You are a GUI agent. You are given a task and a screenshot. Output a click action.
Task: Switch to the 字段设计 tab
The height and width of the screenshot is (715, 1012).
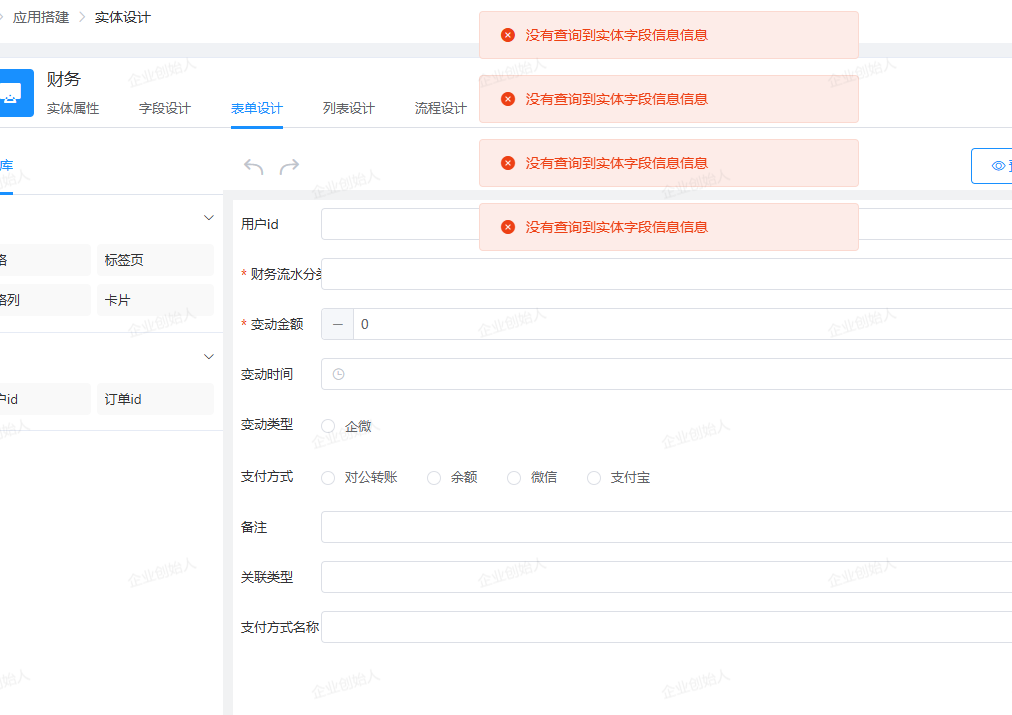[164, 108]
